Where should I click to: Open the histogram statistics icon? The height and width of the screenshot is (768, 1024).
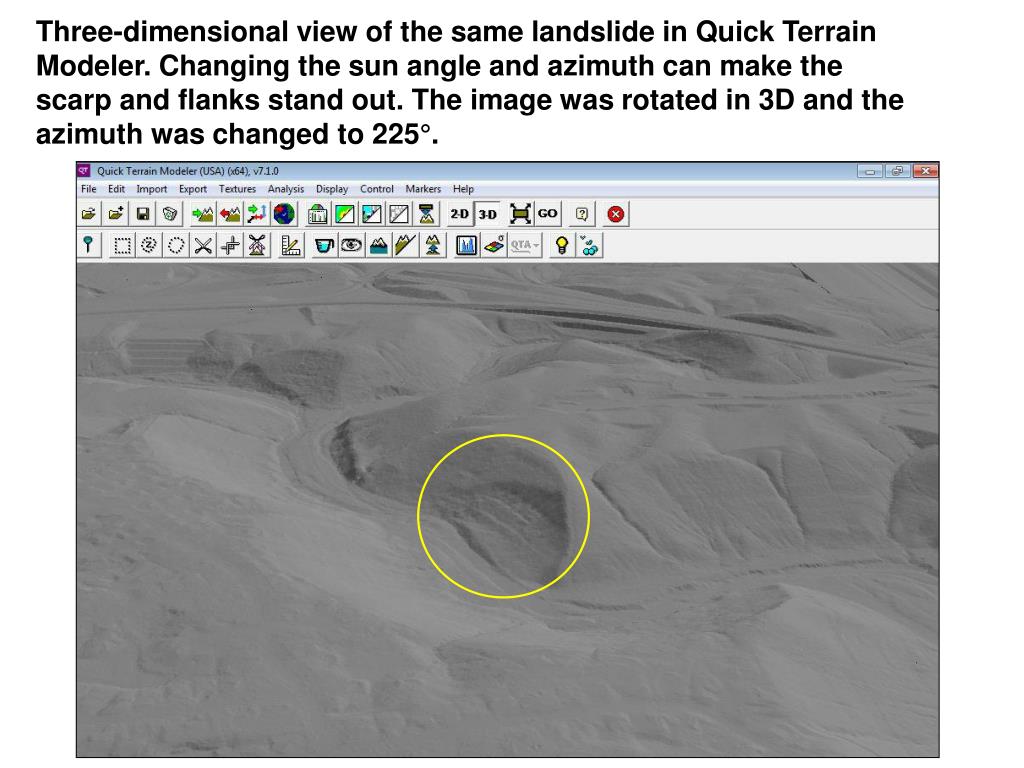466,246
